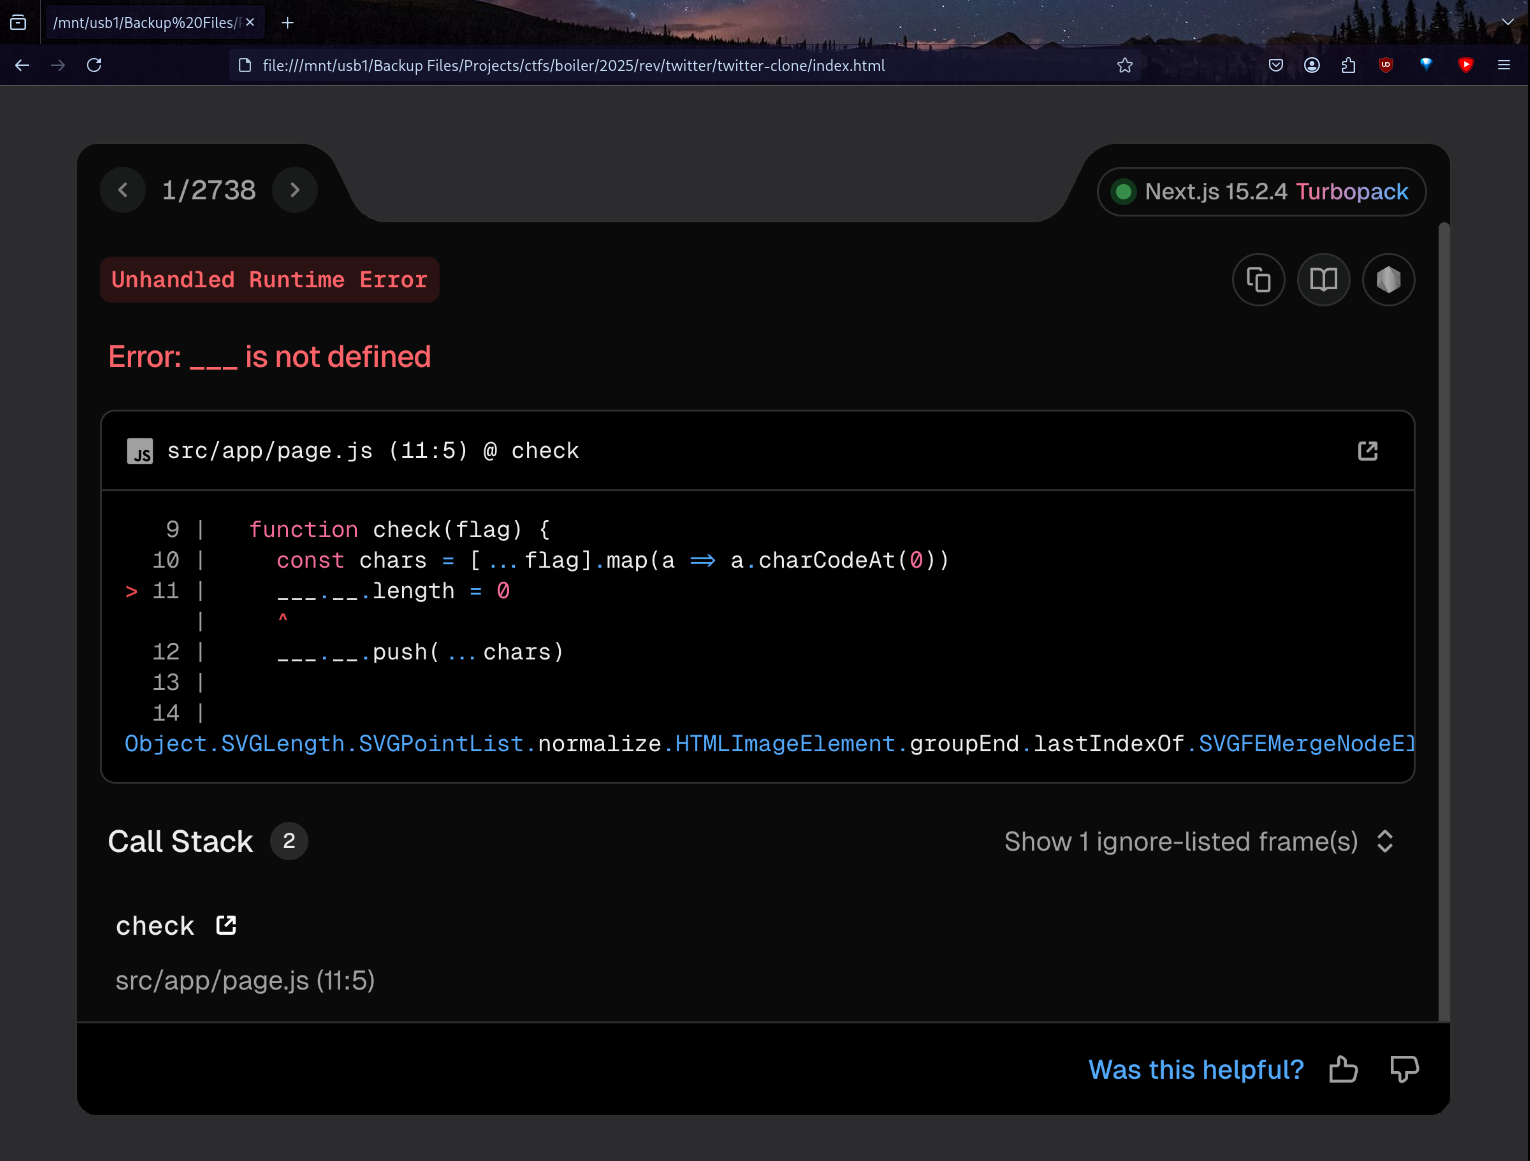
Task: Select the Backup Files browser tab
Action: pos(143,22)
